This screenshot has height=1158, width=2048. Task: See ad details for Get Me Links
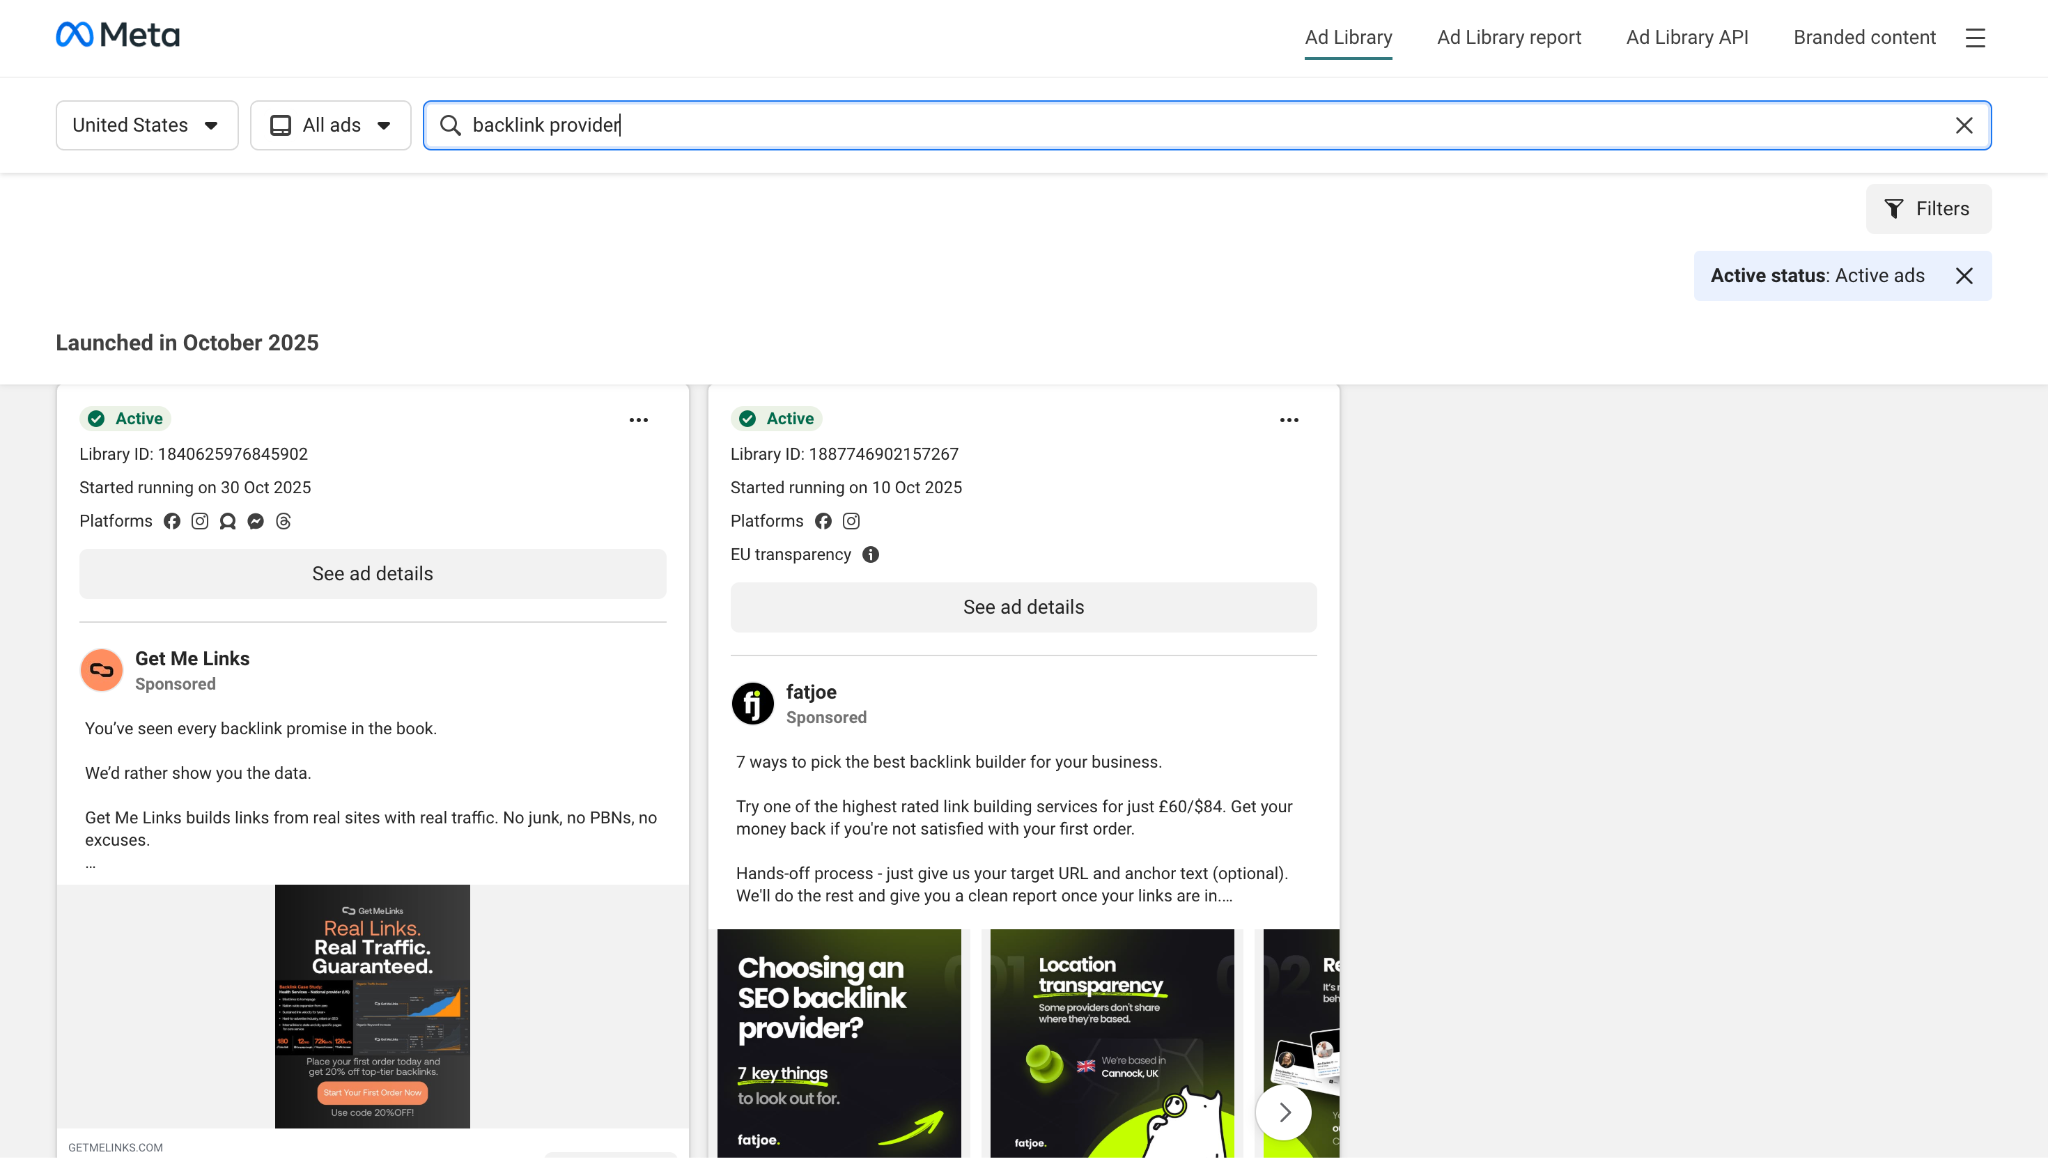click(373, 574)
